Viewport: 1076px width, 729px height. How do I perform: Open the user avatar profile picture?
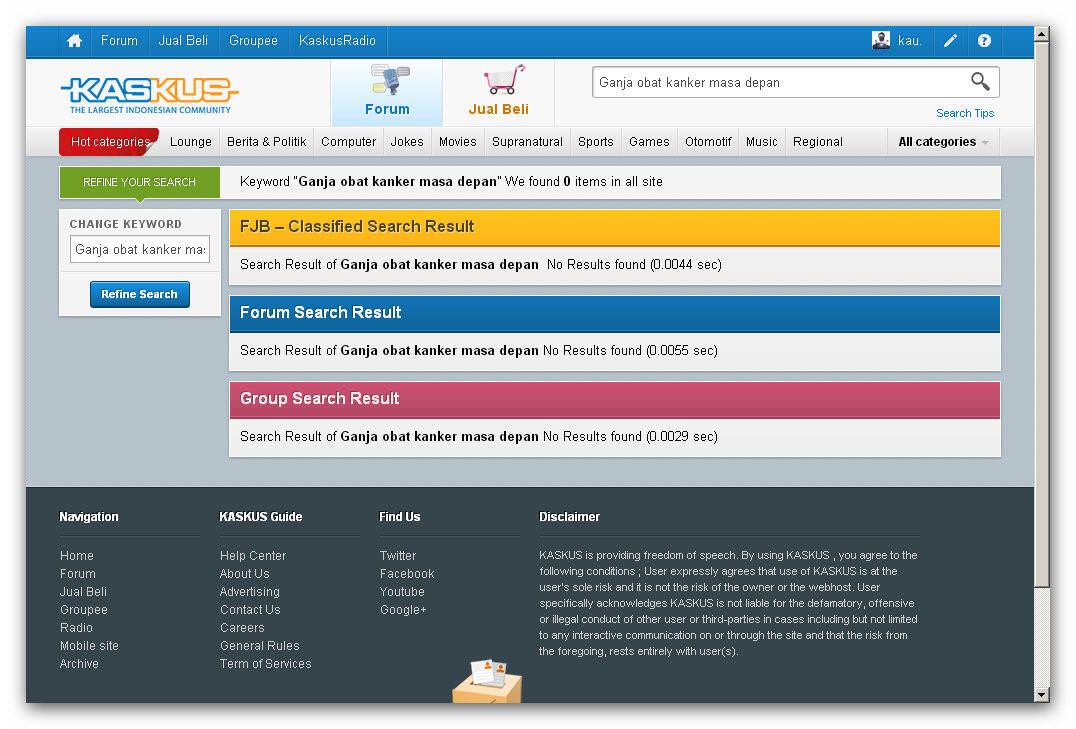pos(880,40)
